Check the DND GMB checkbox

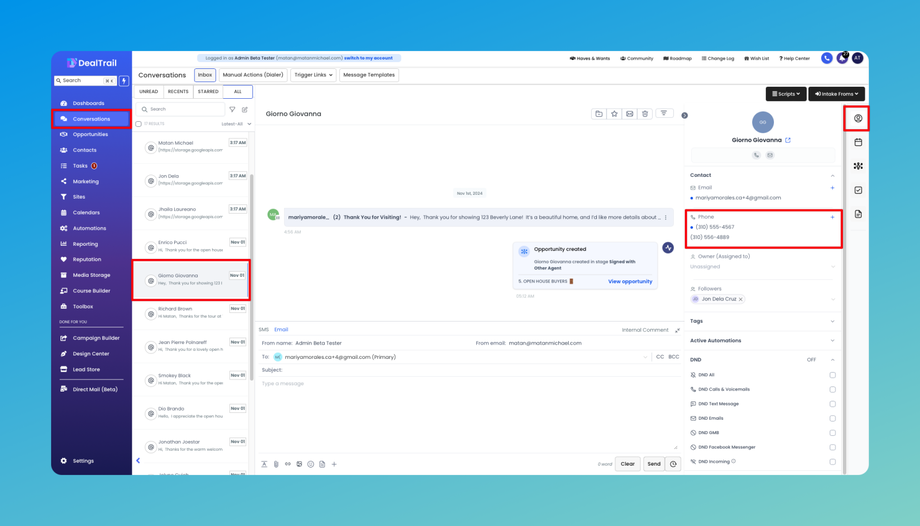pos(833,433)
